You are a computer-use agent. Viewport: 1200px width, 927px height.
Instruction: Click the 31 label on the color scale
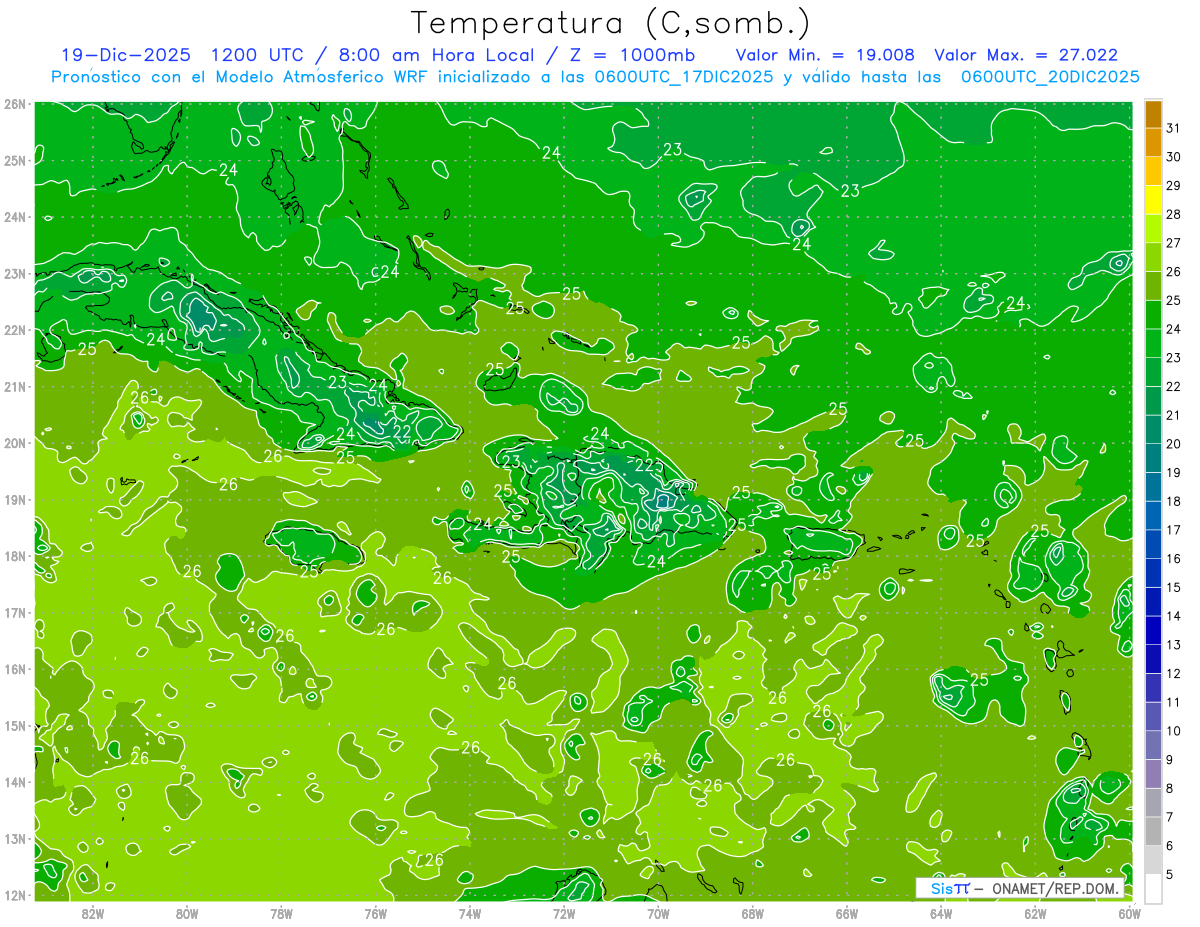[x=1174, y=128]
